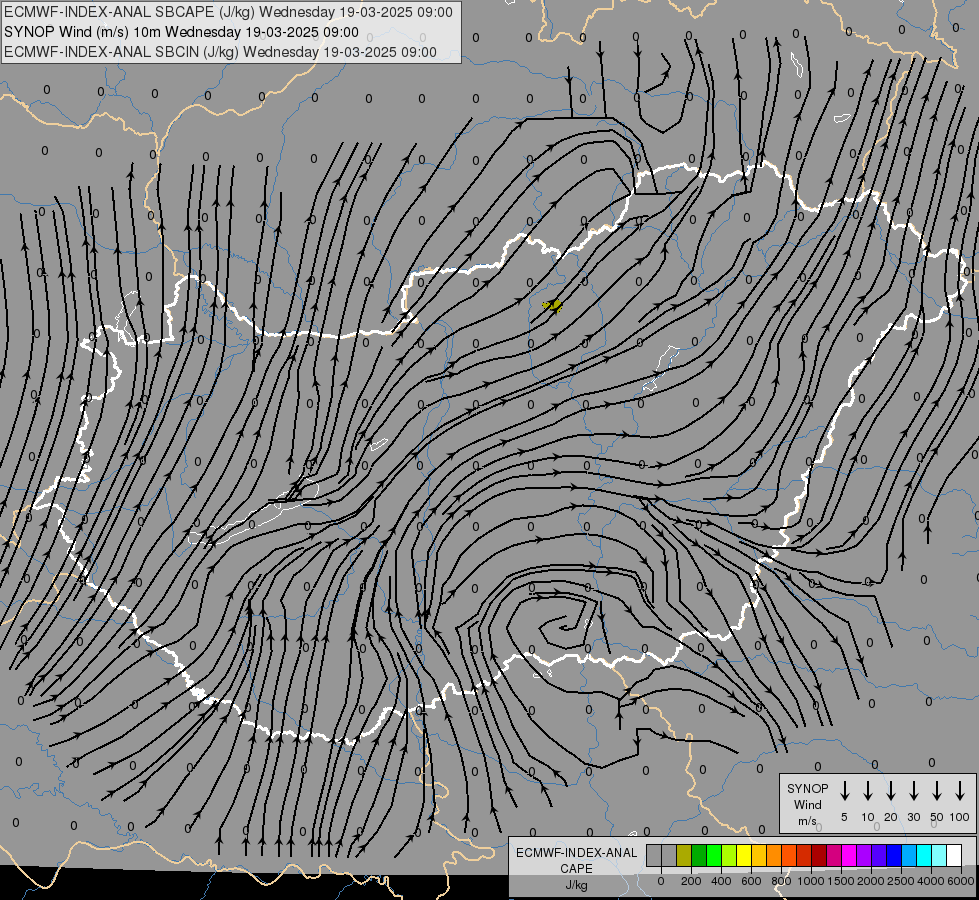Click the 1000 value on CAPE scale
The image size is (979, 900).
coord(811,881)
